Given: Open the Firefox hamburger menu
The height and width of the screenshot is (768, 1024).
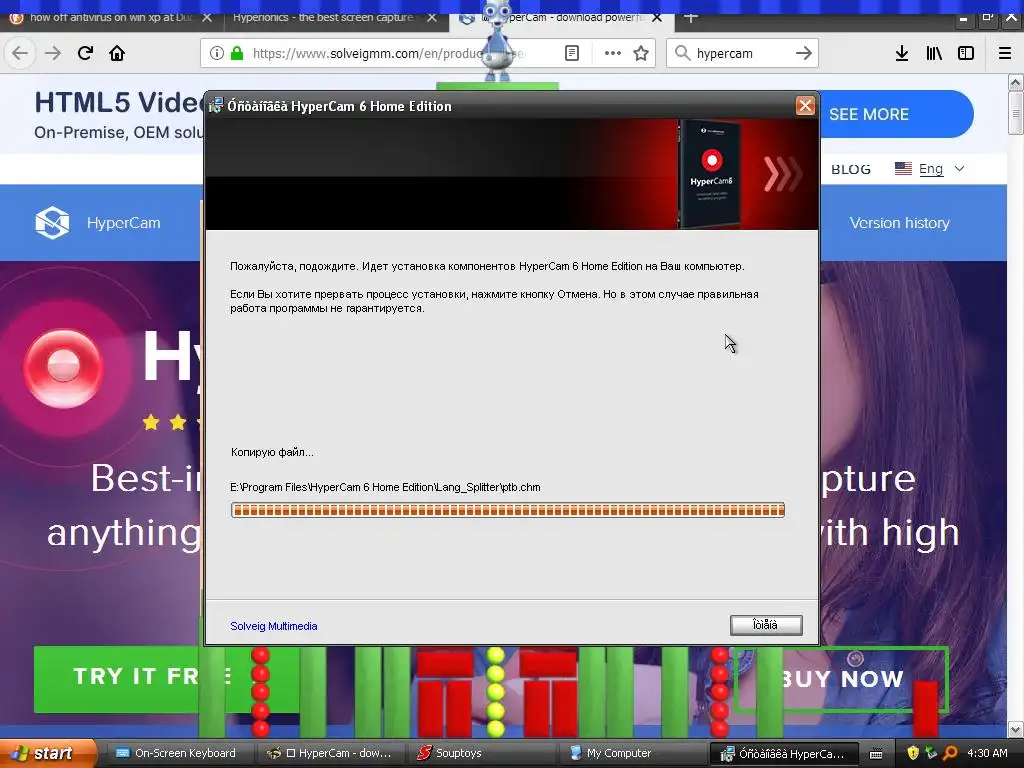Looking at the screenshot, I should tap(1005, 53).
